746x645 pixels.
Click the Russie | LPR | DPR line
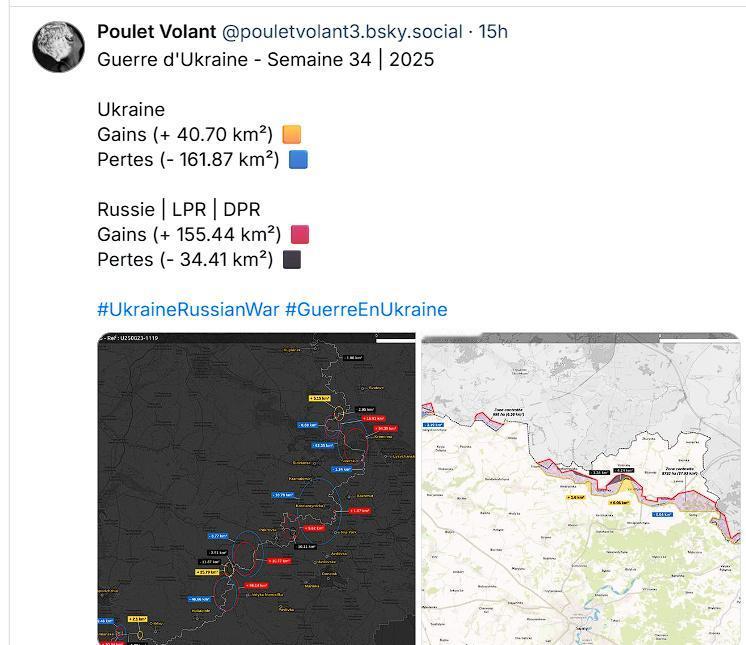pos(179,210)
